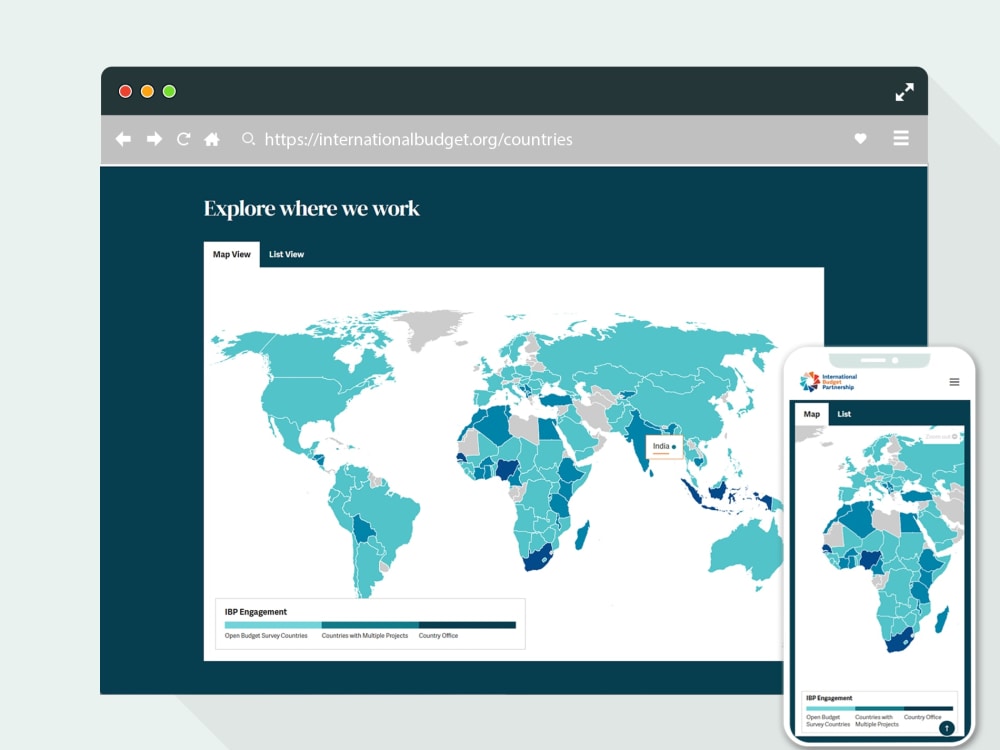1000x750 pixels.
Task: Reload the page with refresh icon
Action: click(x=184, y=139)
